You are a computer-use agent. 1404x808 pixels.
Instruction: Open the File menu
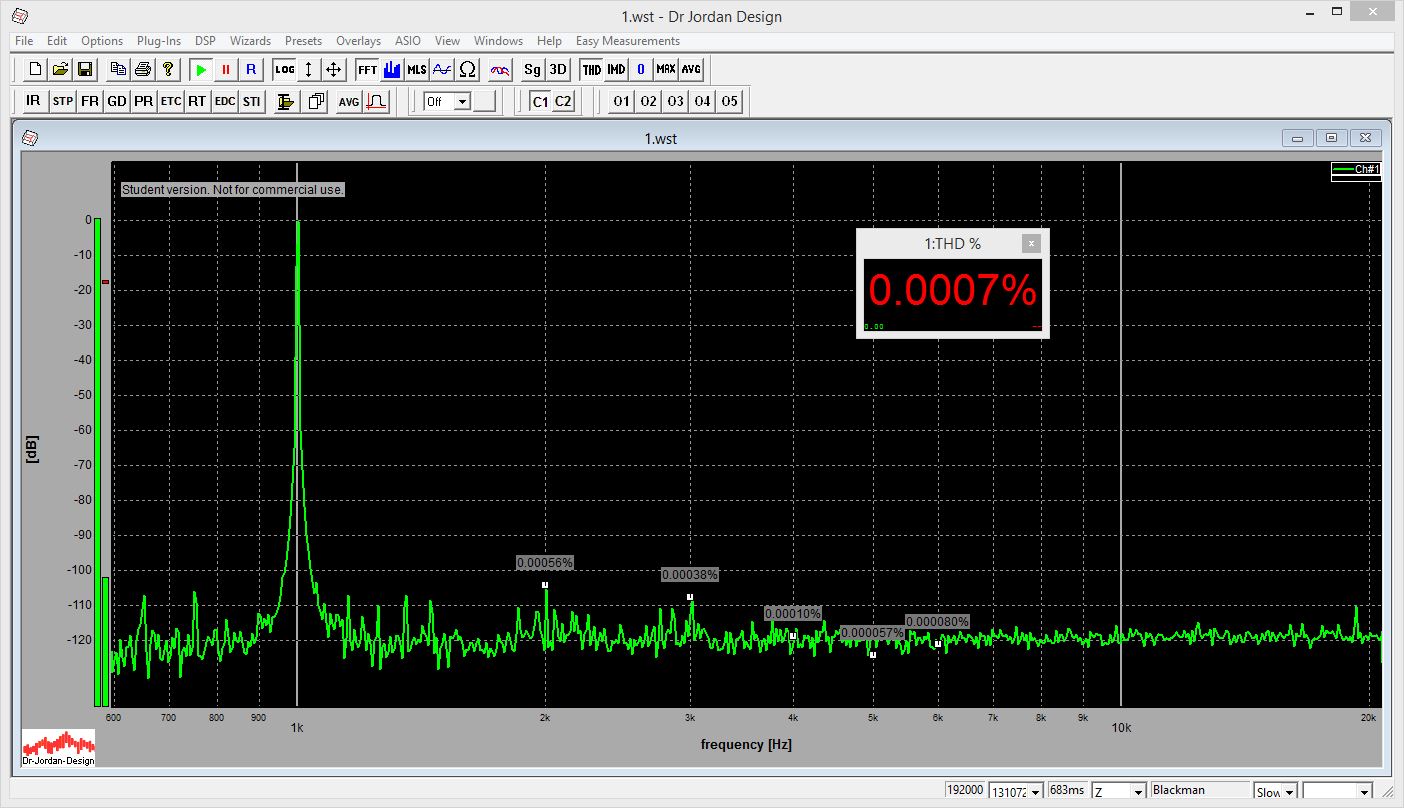[x=24, y=41]
